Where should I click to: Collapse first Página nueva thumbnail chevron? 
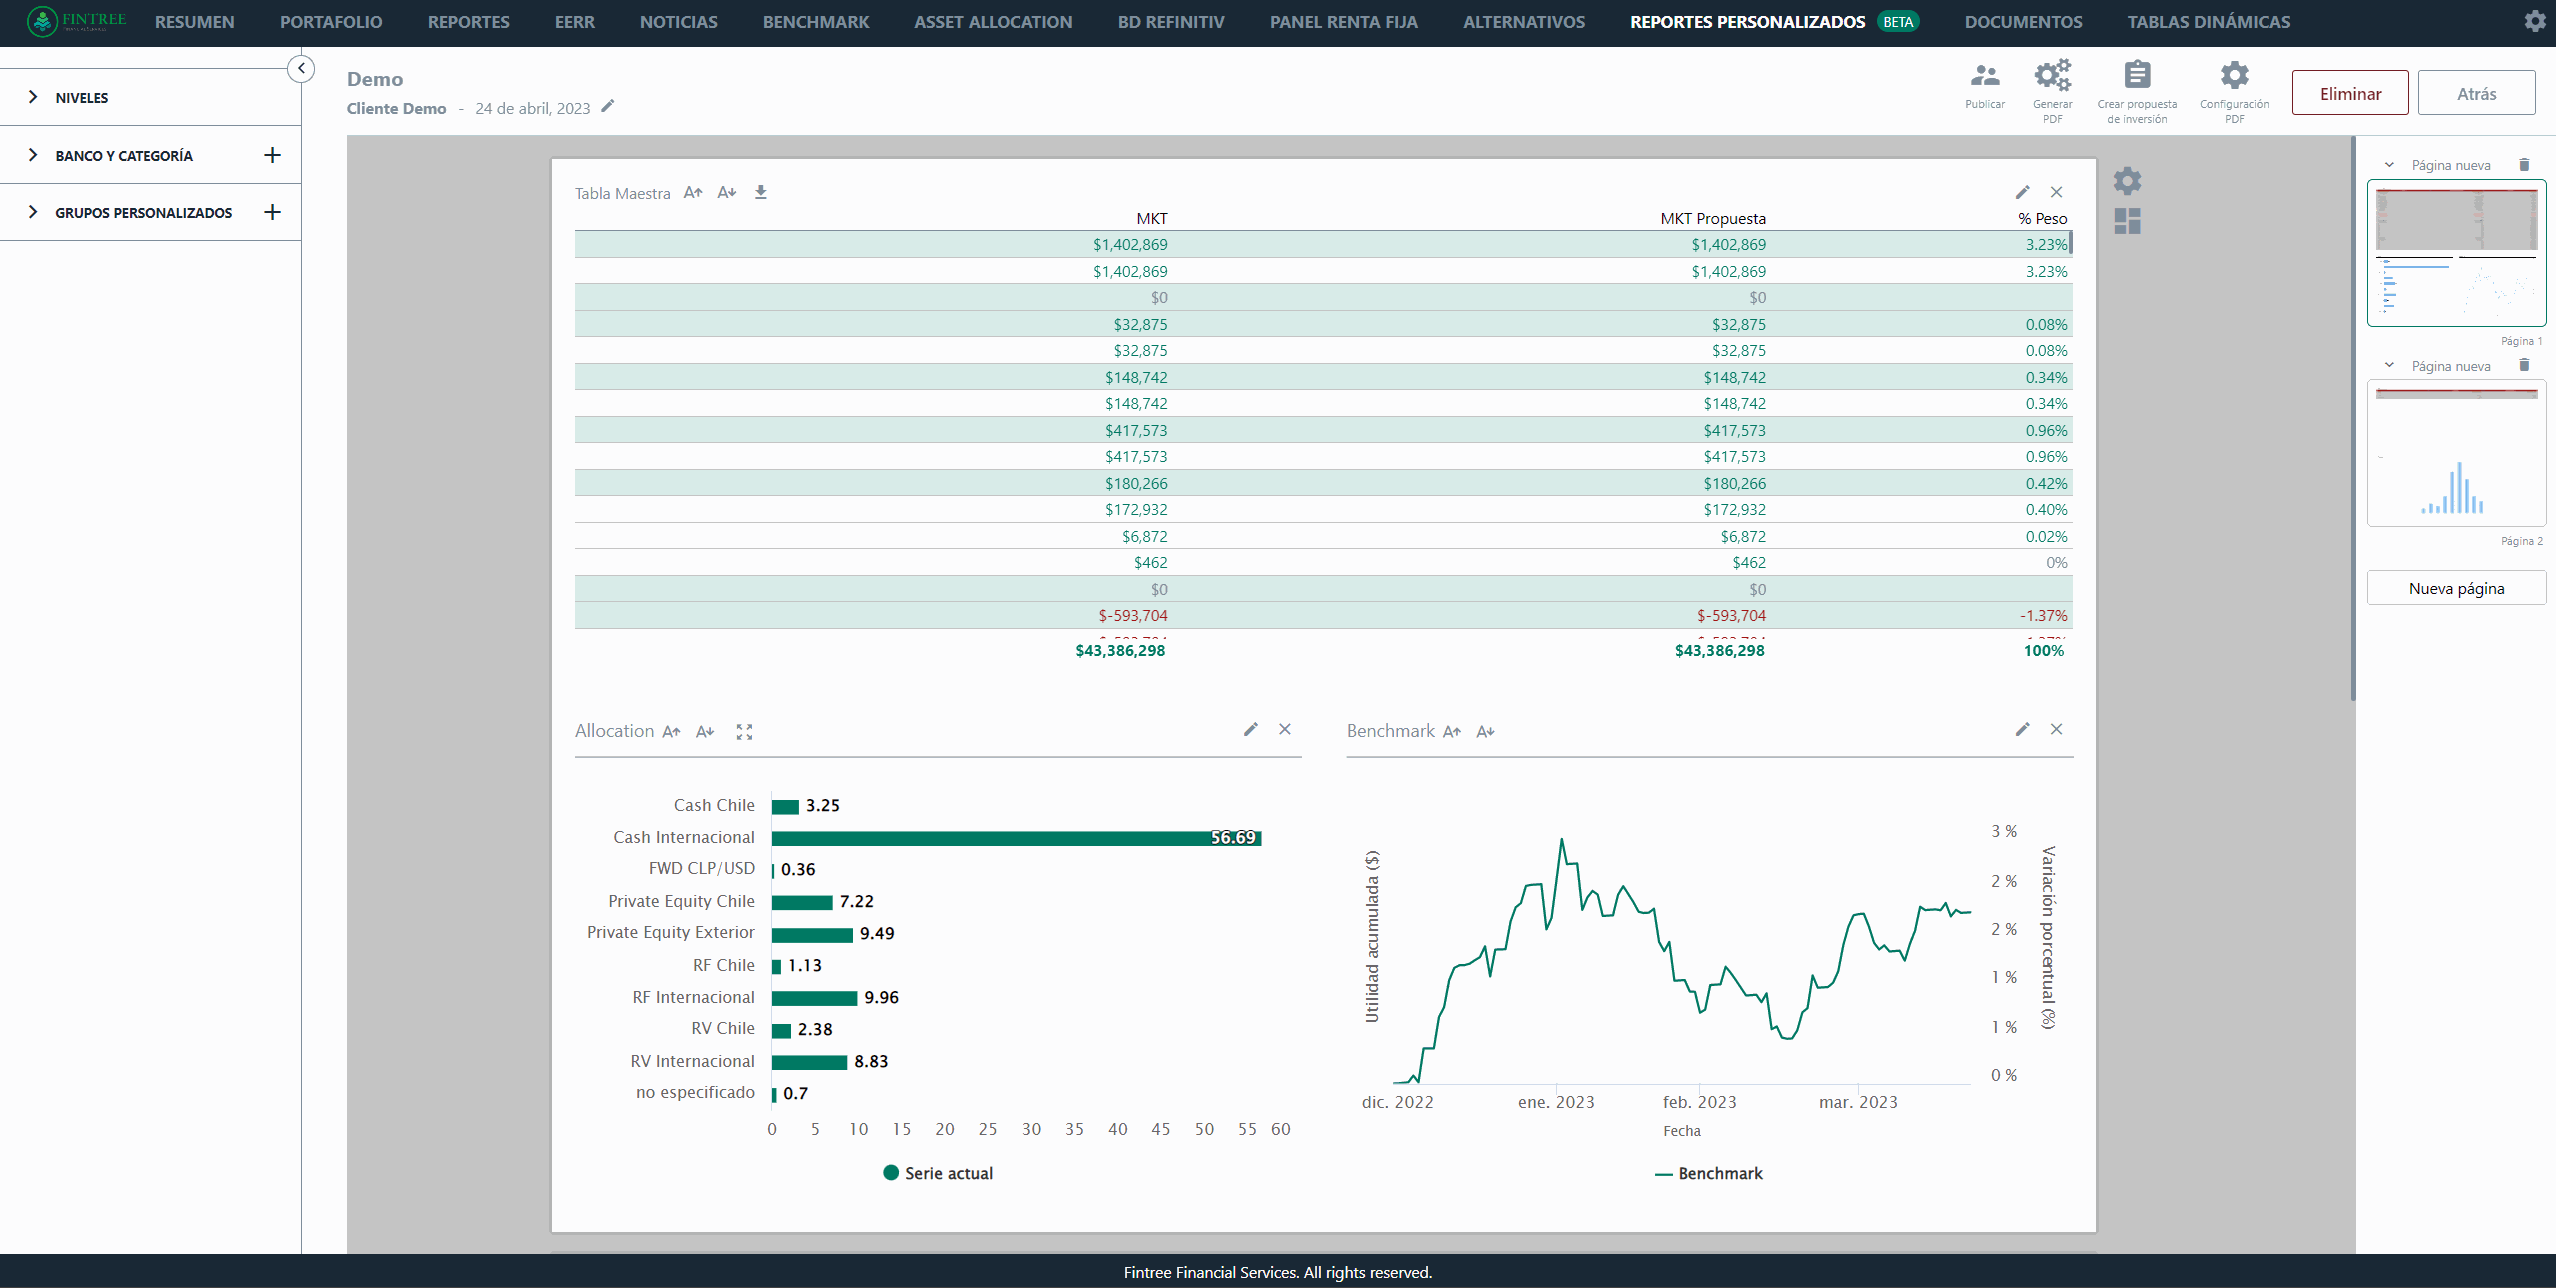2389,165
